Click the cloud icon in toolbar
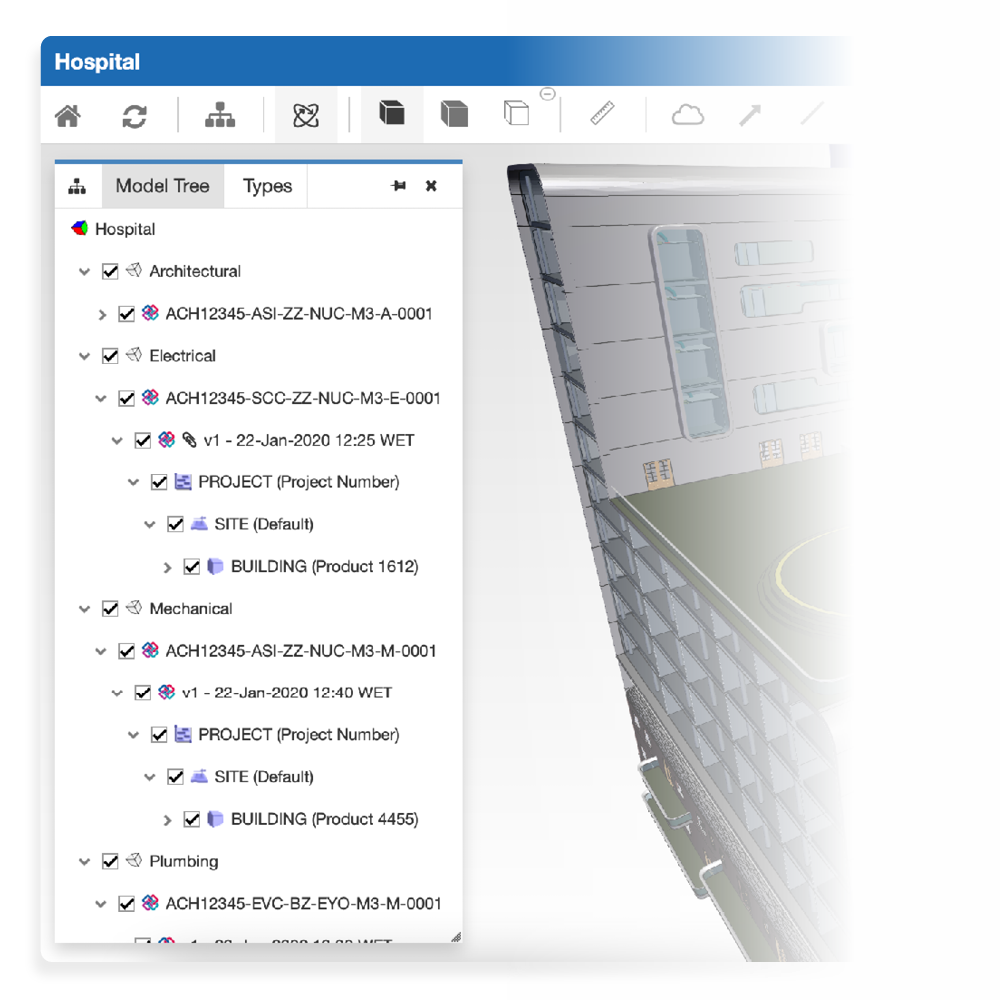Screen dimensions: 1000x1000 [x=687, y=115]
